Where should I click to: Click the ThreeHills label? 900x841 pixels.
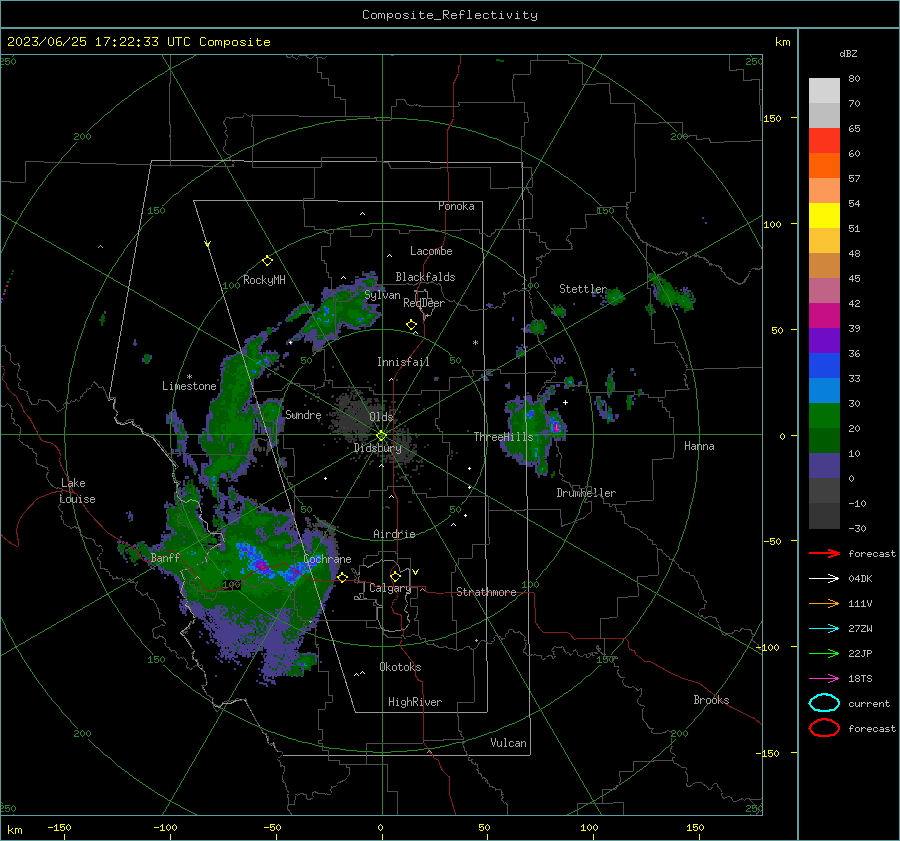coord(503,437)
